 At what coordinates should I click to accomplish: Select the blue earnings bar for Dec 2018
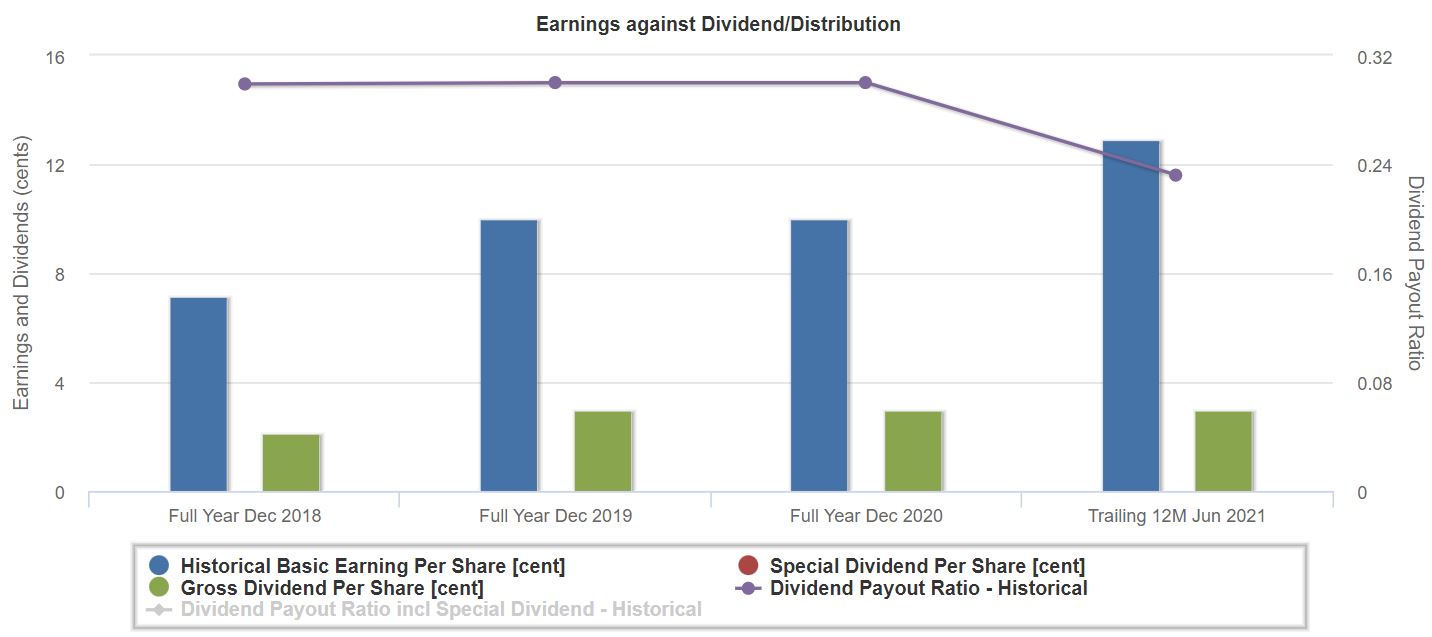coord(199,394)
